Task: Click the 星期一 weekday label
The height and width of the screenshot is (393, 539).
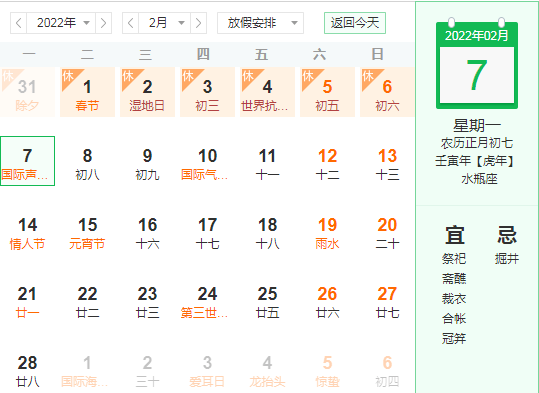Action: click(x=477, y=125)
